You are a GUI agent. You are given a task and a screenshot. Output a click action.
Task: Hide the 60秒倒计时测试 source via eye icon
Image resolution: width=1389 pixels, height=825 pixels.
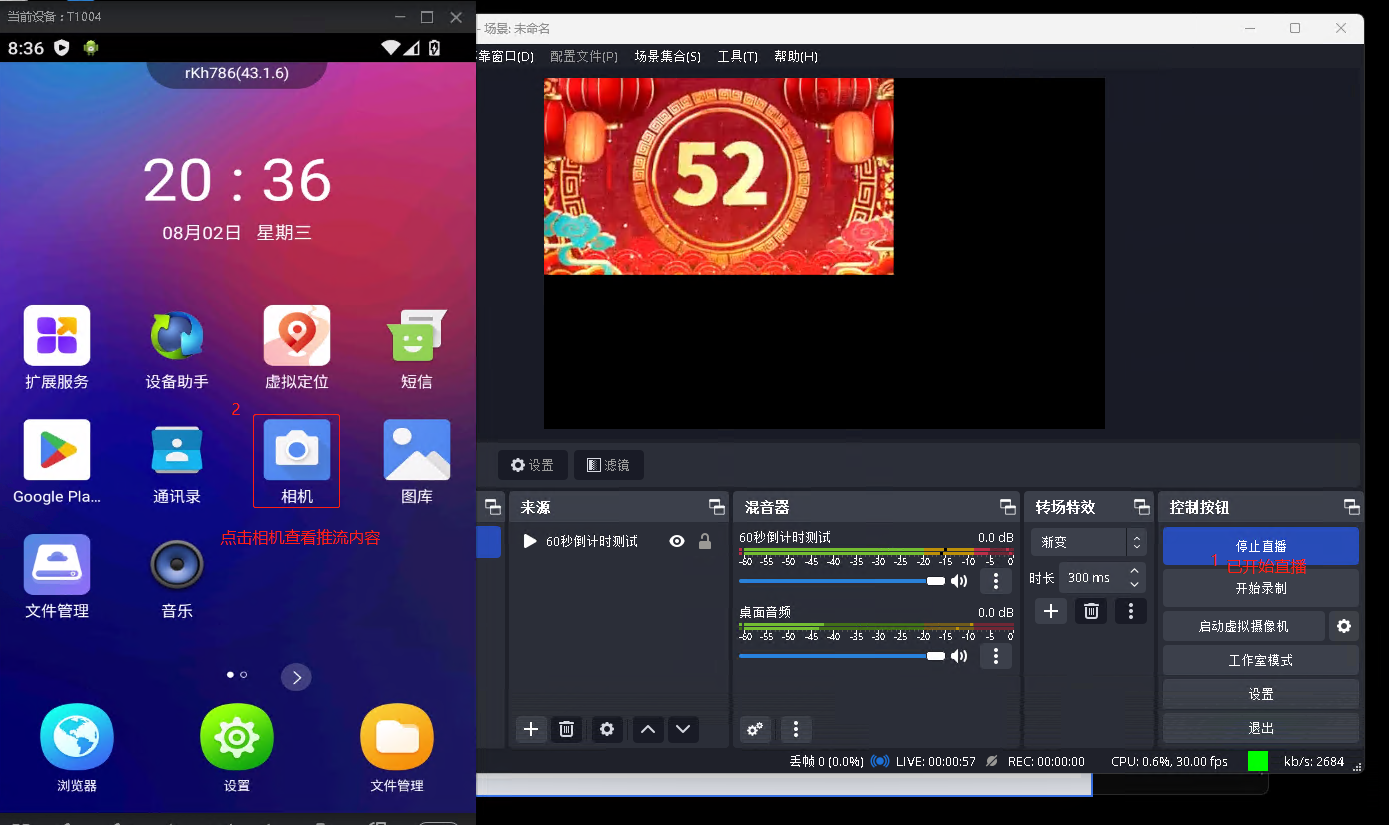point(677,541)
